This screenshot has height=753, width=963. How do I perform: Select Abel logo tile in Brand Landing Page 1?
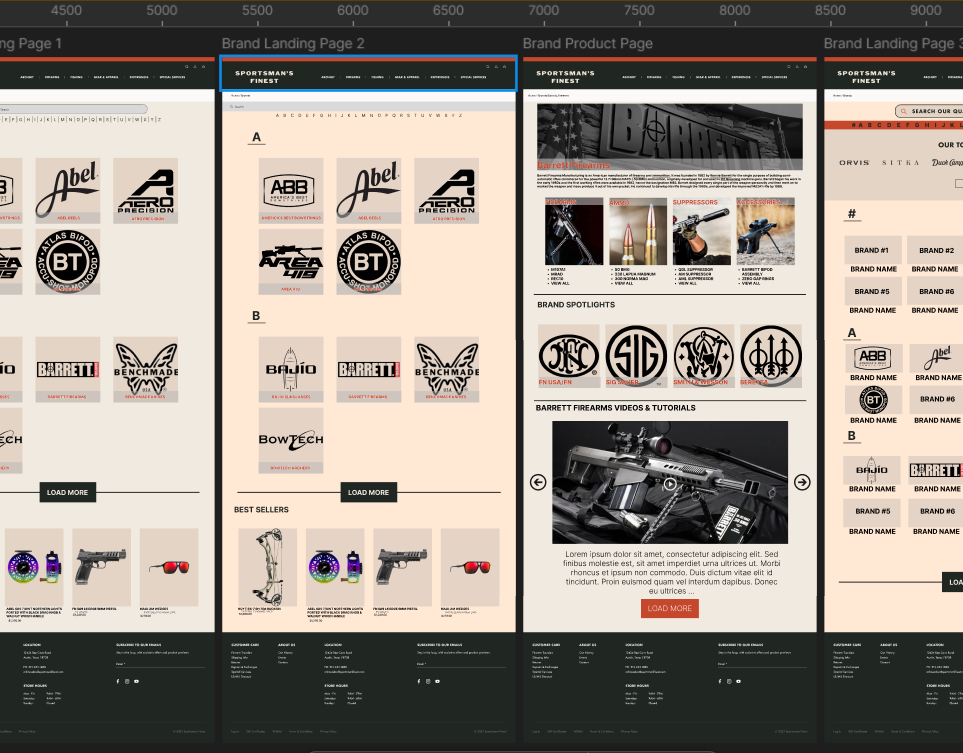(68, 190)
